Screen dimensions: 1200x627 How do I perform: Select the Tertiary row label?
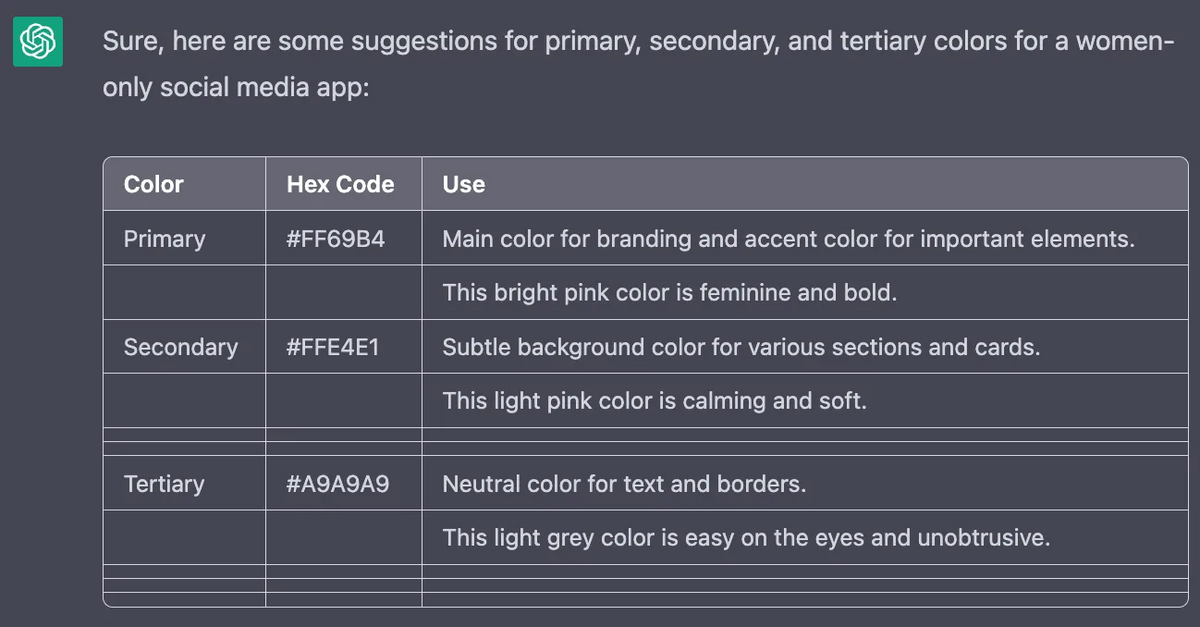164,484
